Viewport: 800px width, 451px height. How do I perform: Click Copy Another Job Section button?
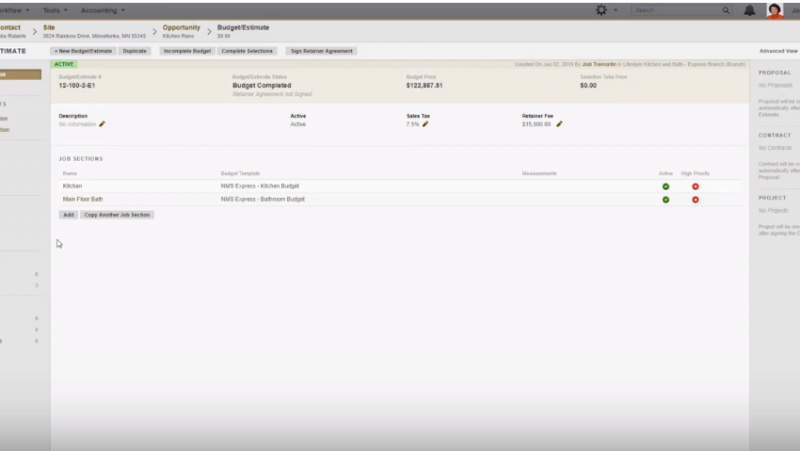(118, 215)
